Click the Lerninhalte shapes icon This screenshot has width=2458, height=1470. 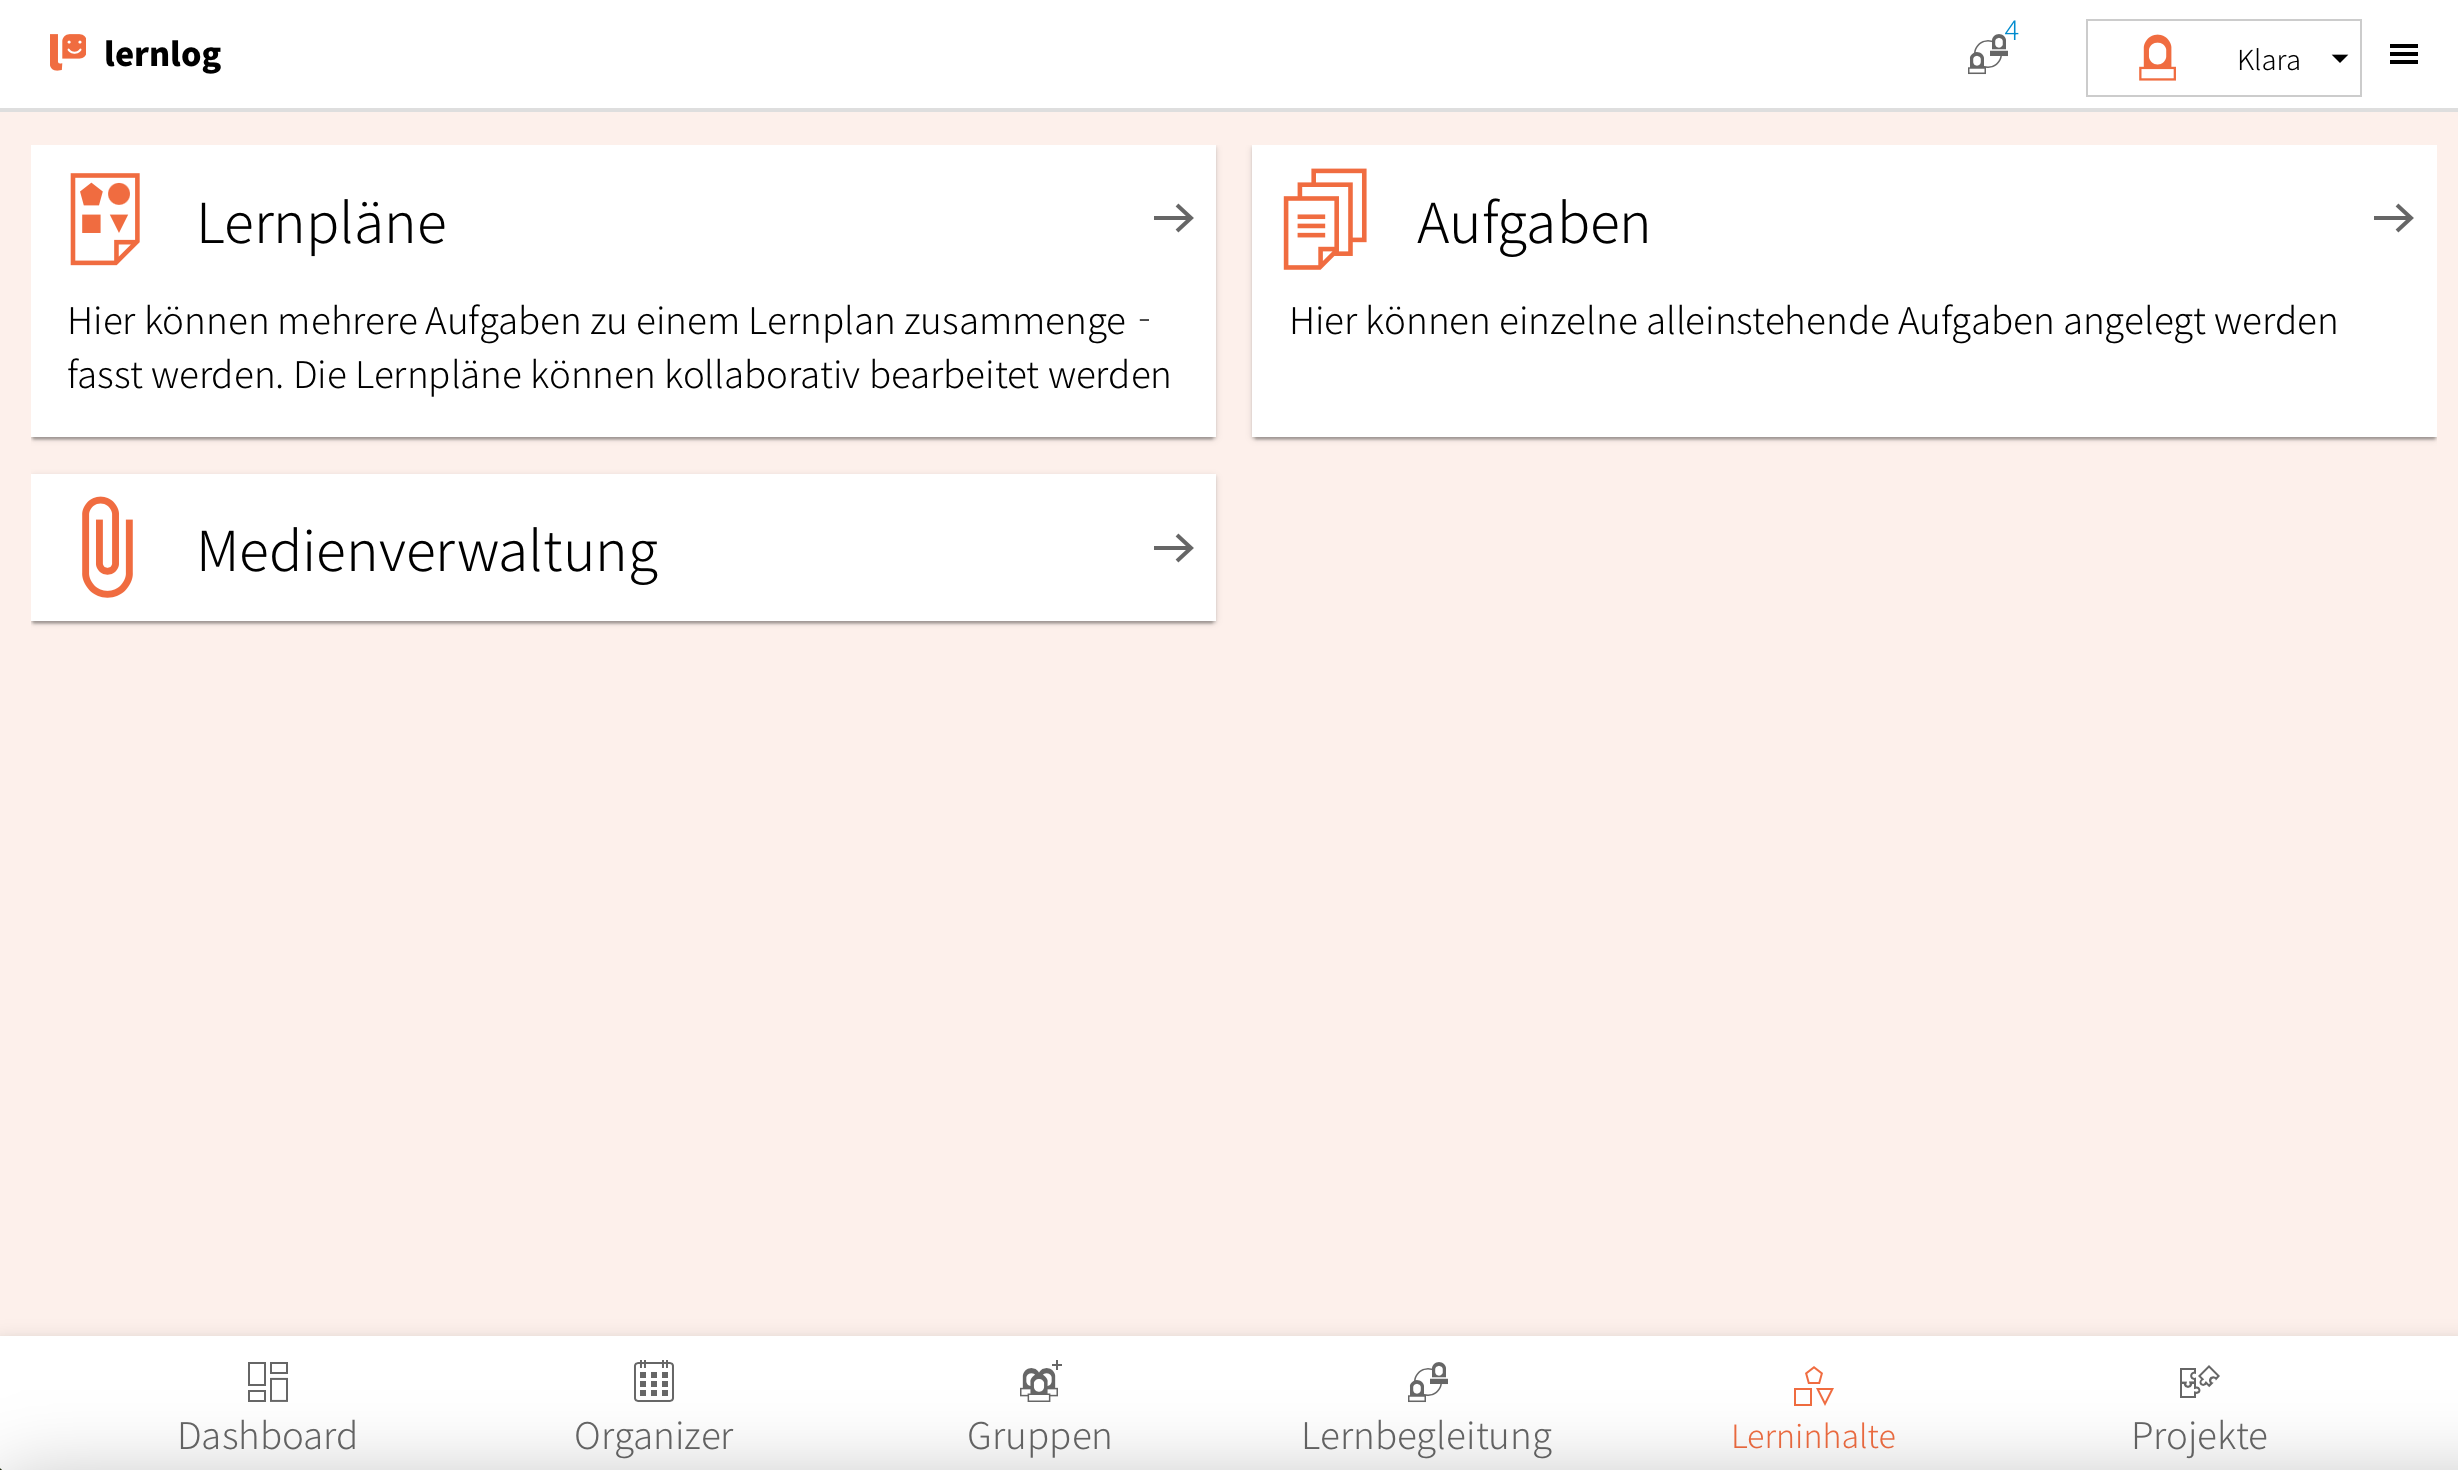[1813, 1386]
